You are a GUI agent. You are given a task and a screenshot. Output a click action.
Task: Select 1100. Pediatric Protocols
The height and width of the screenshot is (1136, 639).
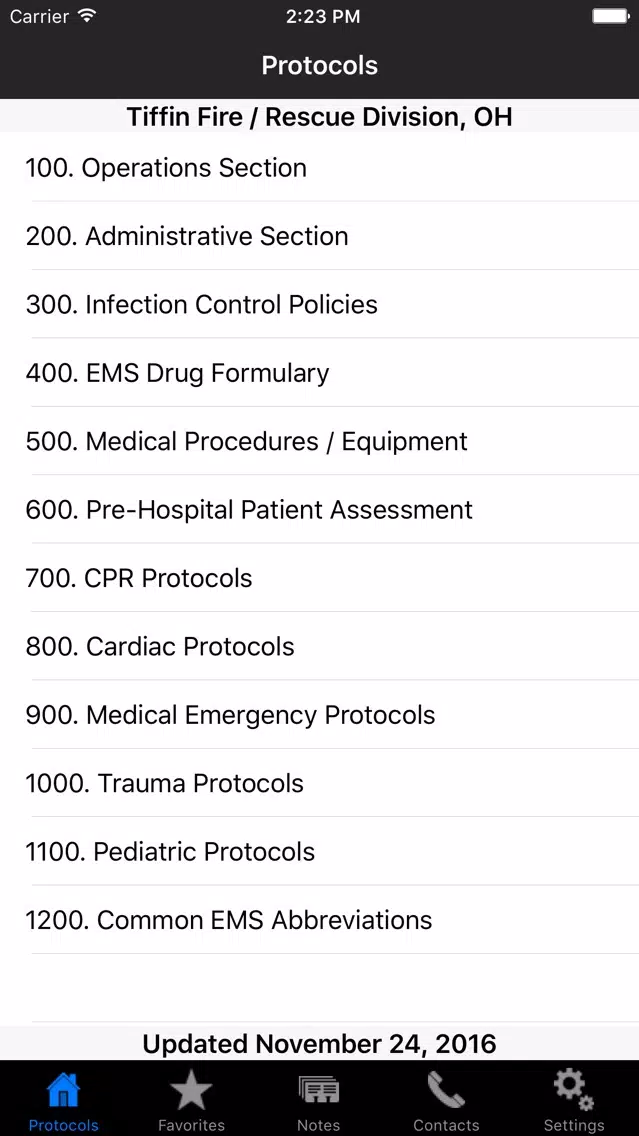tap(320, 851)
